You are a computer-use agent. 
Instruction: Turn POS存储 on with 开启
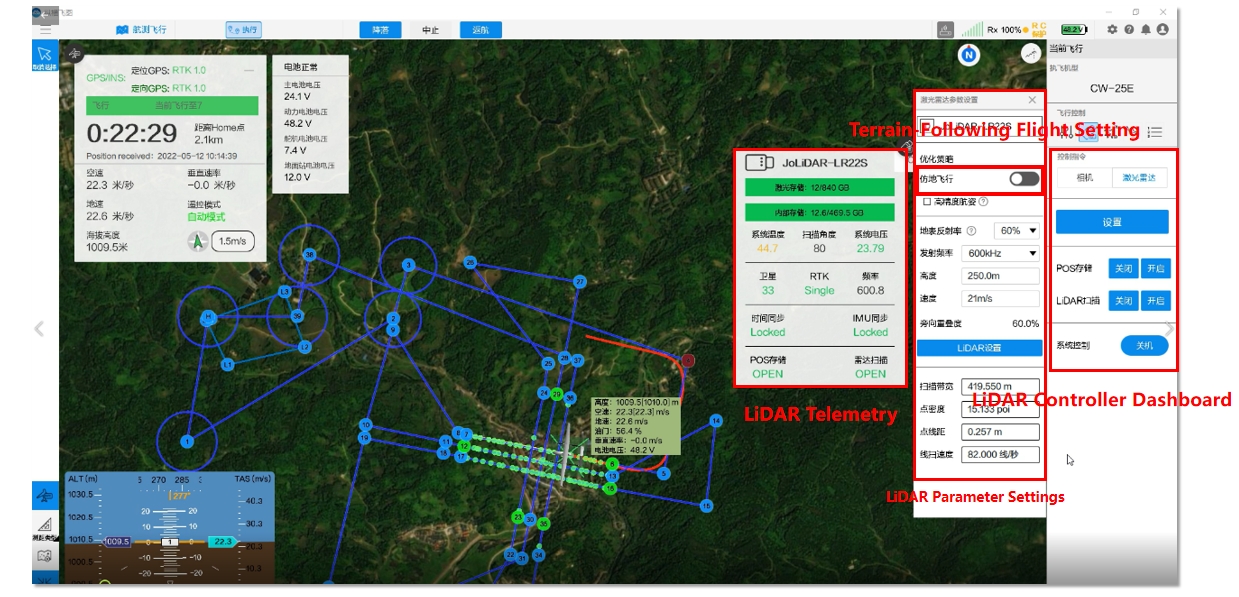point(1155,269)
